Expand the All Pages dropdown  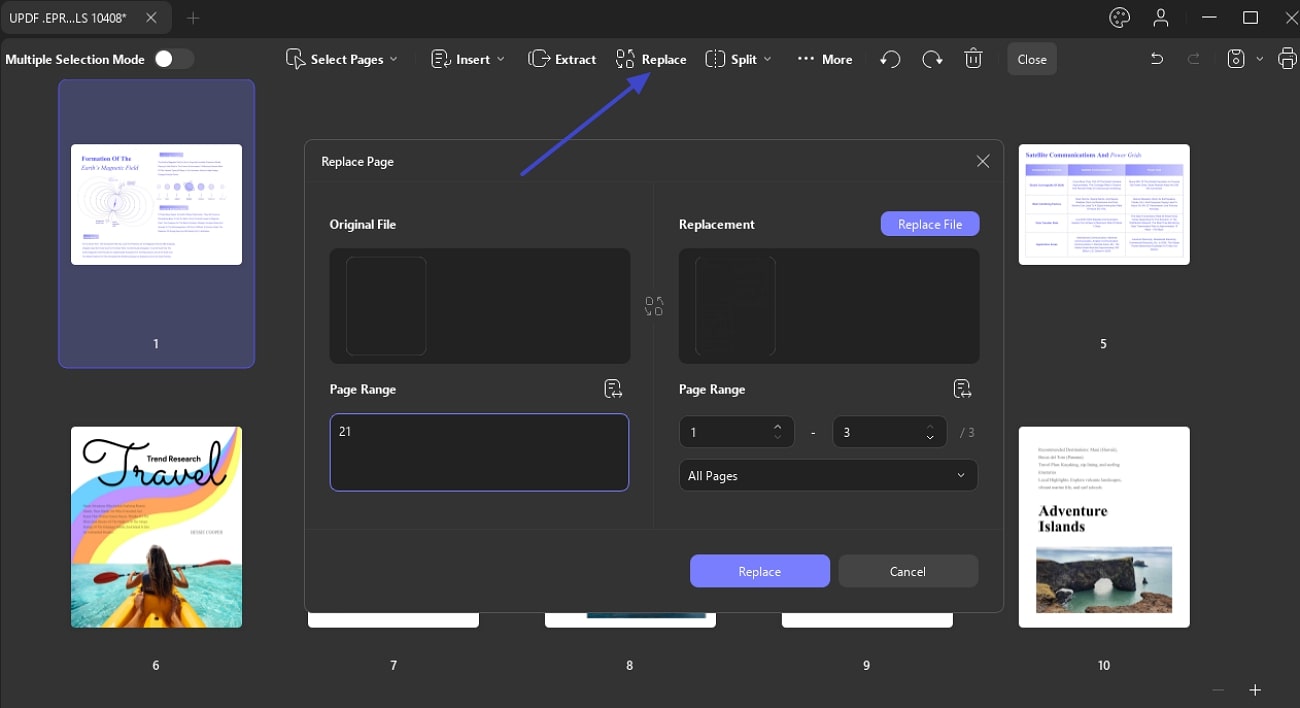[x=828, y=475]
